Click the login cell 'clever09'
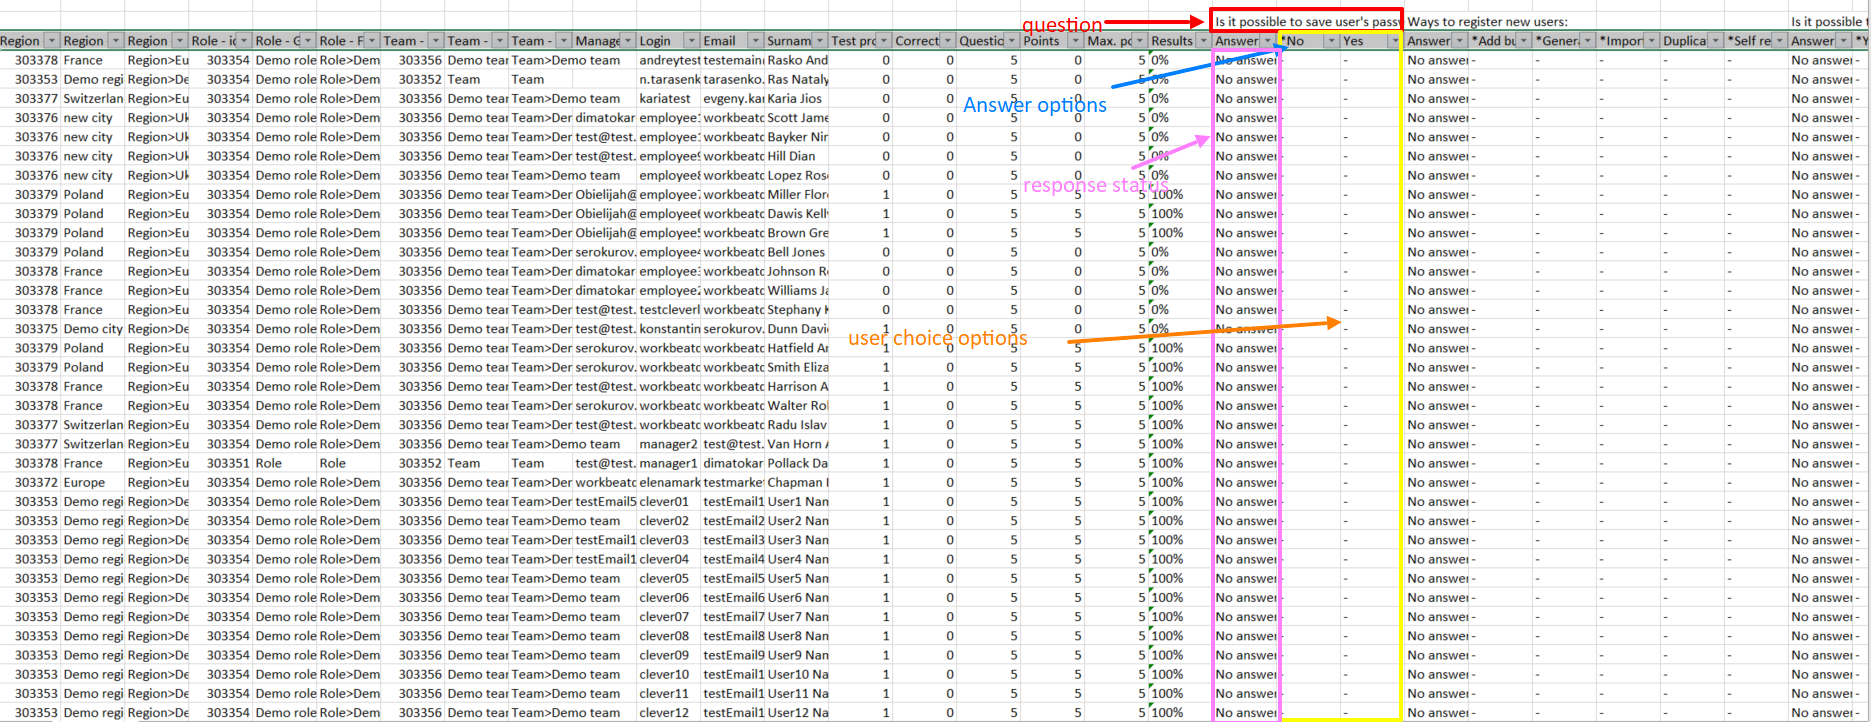Viewport: 1871px width, 722px height. pos(669,656)
